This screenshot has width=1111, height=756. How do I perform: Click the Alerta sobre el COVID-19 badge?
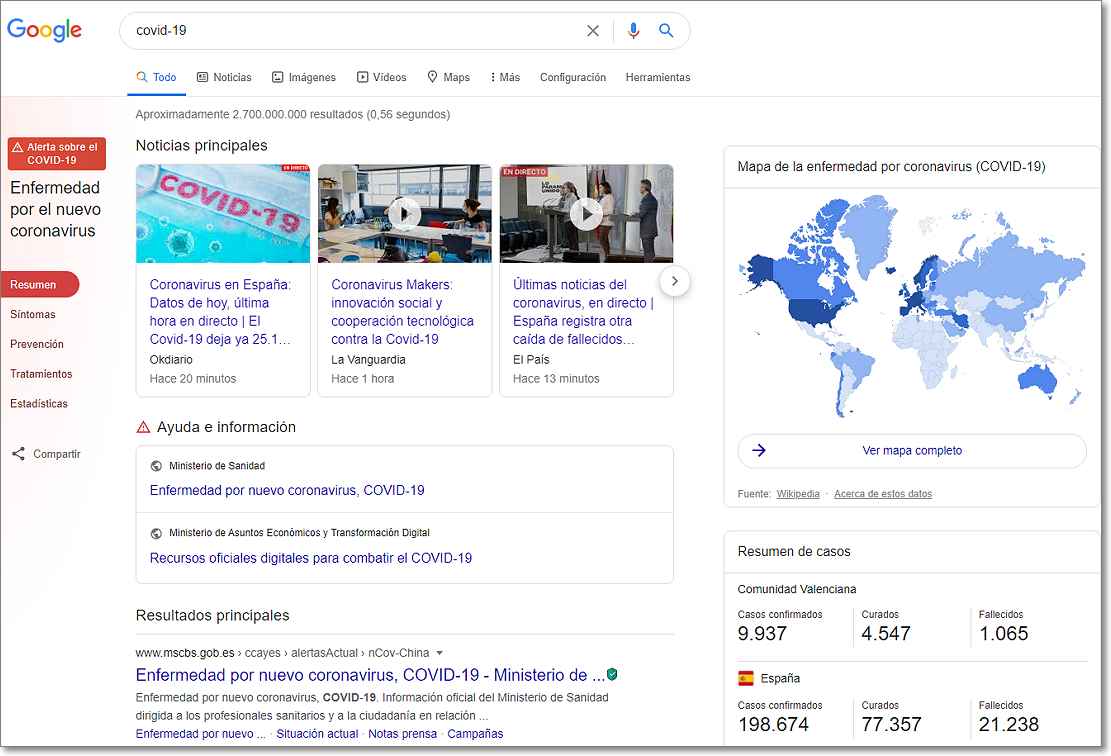(x=57, y=154)
